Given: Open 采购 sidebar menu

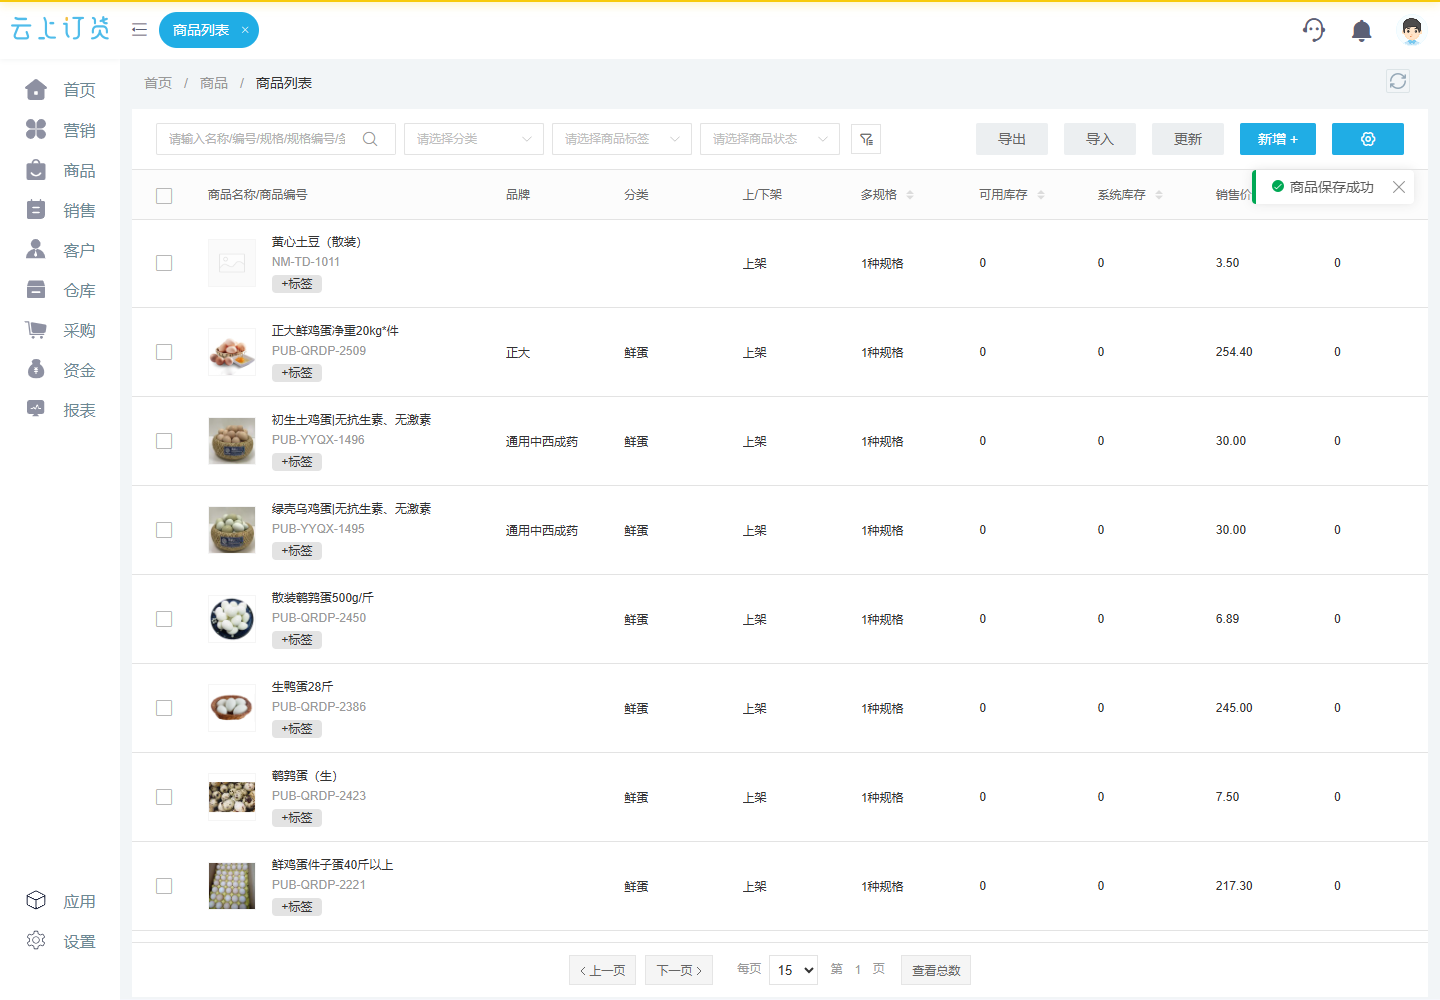Looking at the screenshot, I should [x=60, y=330].
